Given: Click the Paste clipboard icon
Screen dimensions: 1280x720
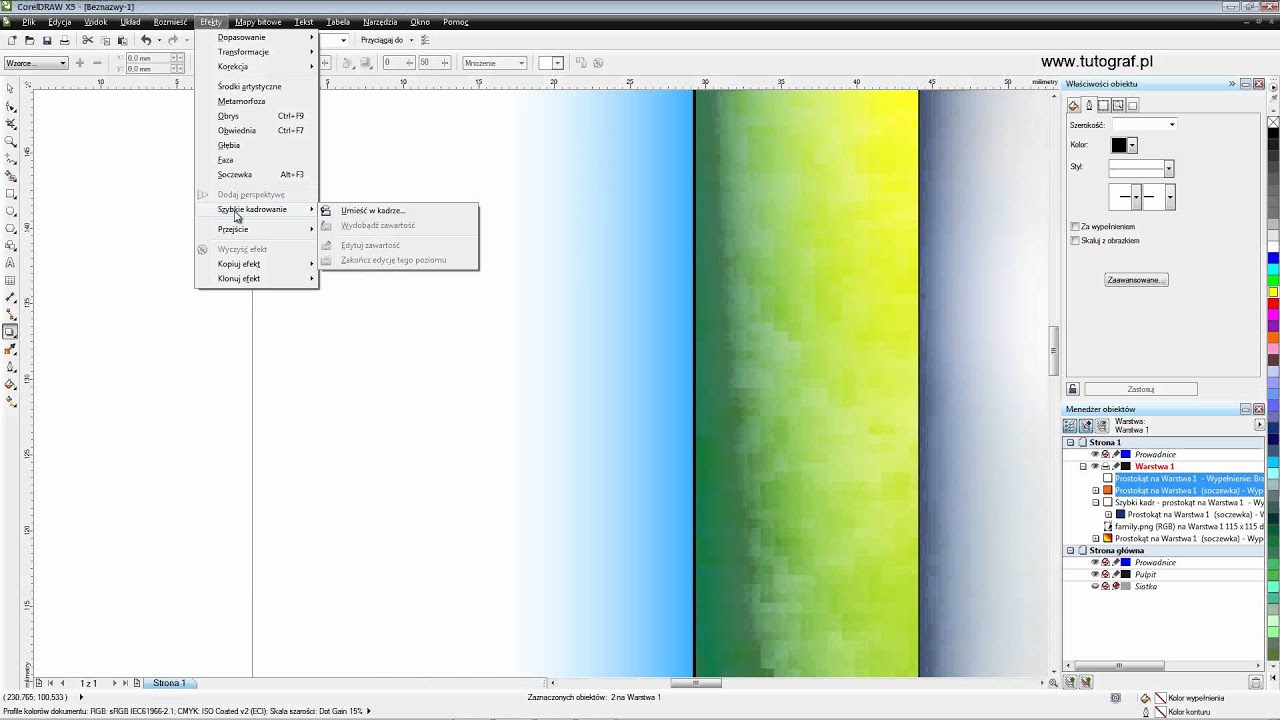Looking at the screenshot, I should pos(122,40).
